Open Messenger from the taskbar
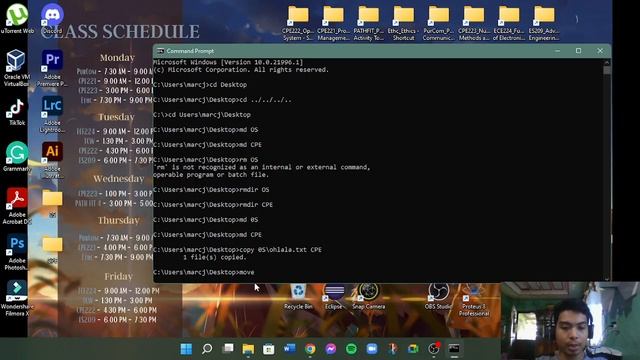 tap(331, 349)
